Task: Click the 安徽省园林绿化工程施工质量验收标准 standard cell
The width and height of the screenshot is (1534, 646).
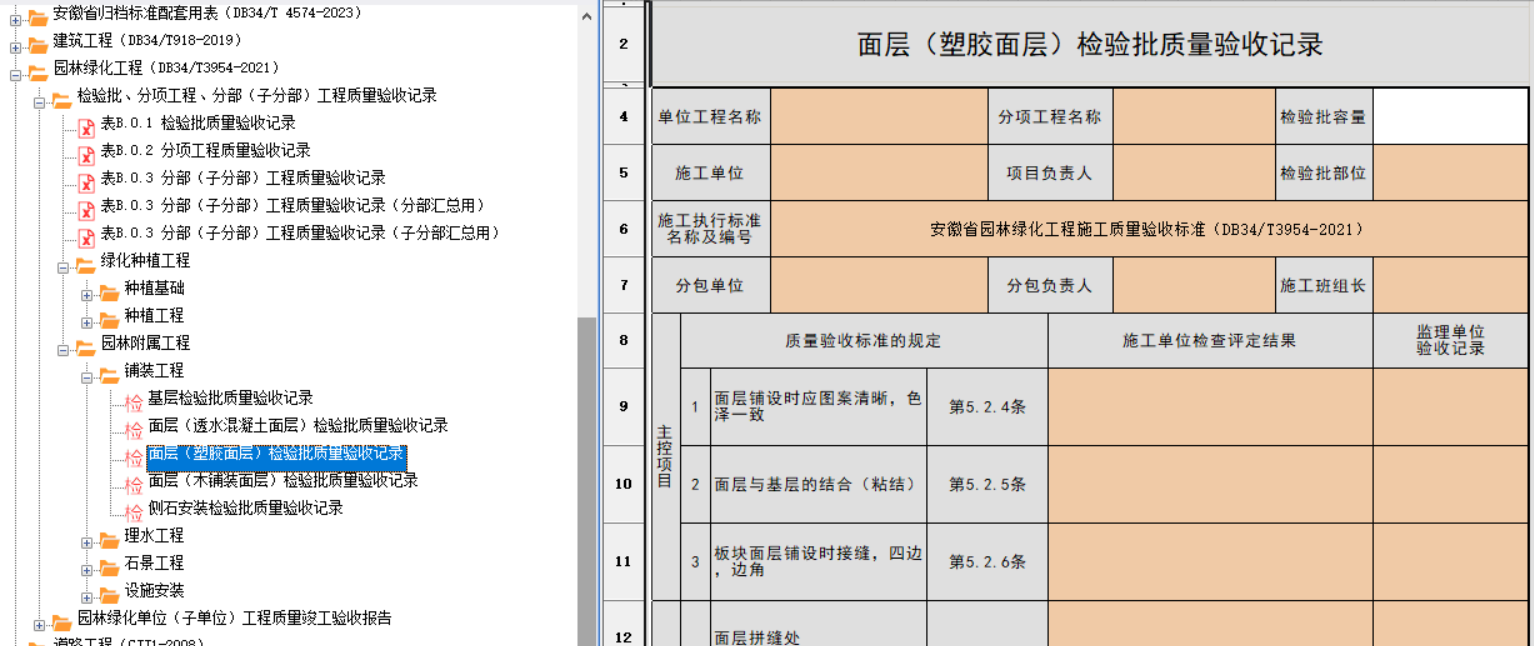Action: (1149, 229)
